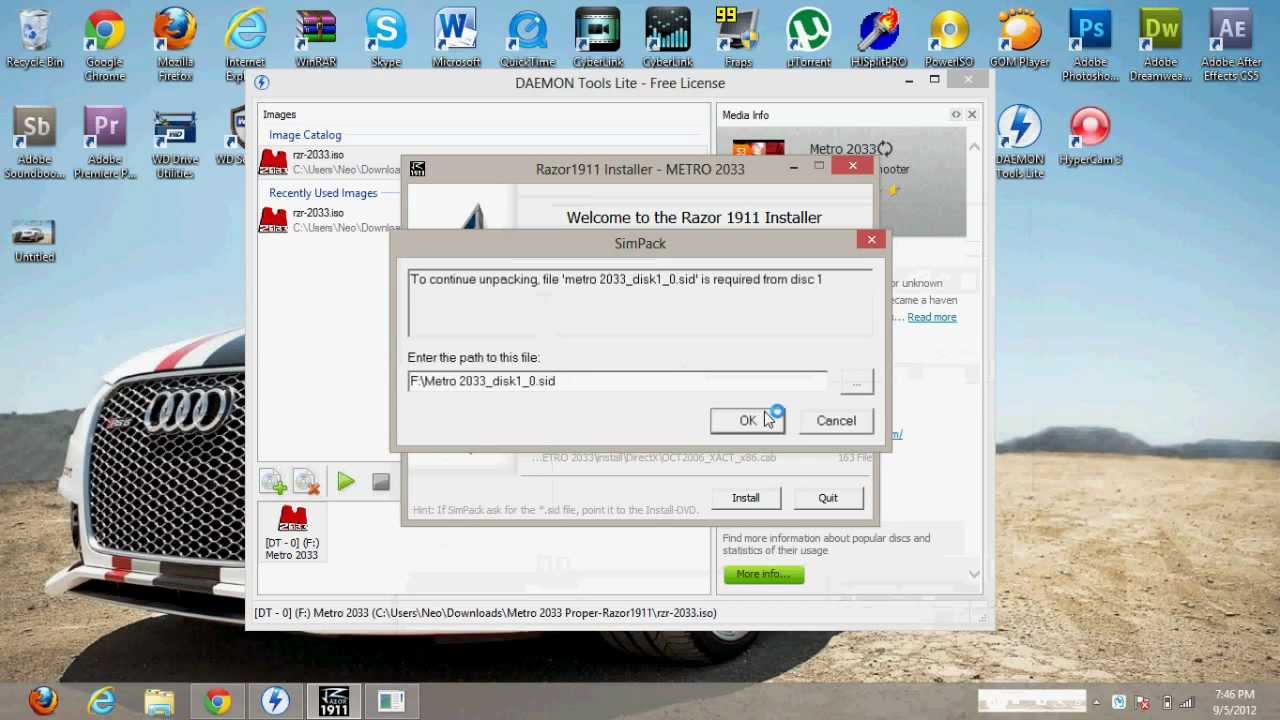Select rzr-2033.iso under Image Catalog
This screenshot has width=1280, height=720.
coord(330,162)
